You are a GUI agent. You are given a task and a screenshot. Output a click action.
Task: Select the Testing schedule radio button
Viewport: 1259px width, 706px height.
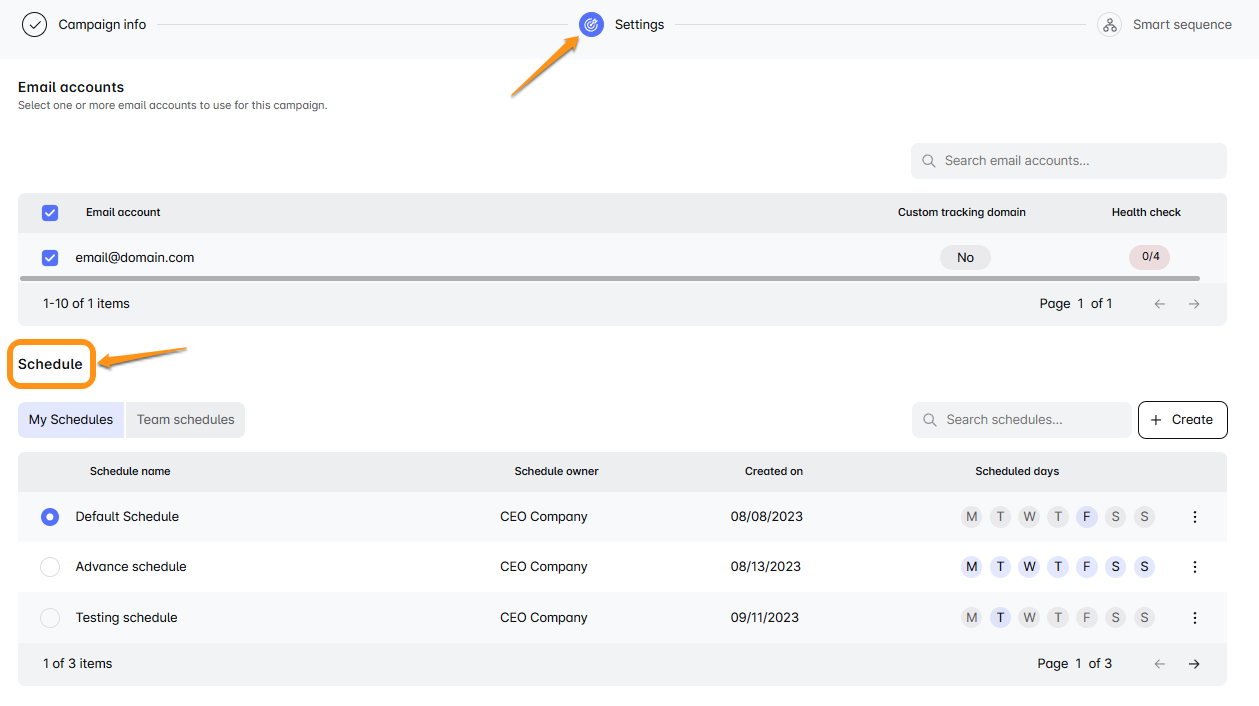click(x=50, y=618)
